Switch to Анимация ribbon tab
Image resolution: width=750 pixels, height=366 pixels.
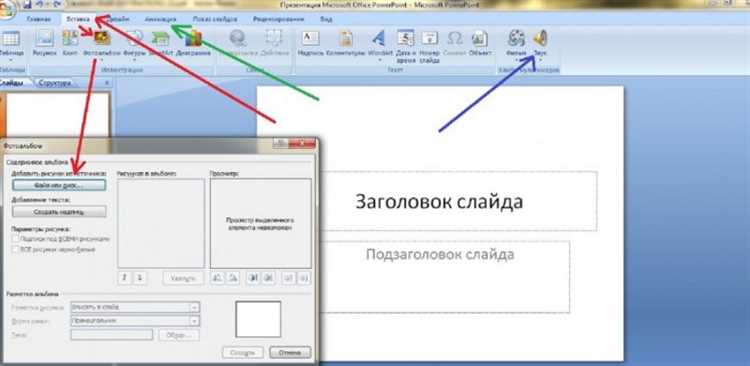160,20
